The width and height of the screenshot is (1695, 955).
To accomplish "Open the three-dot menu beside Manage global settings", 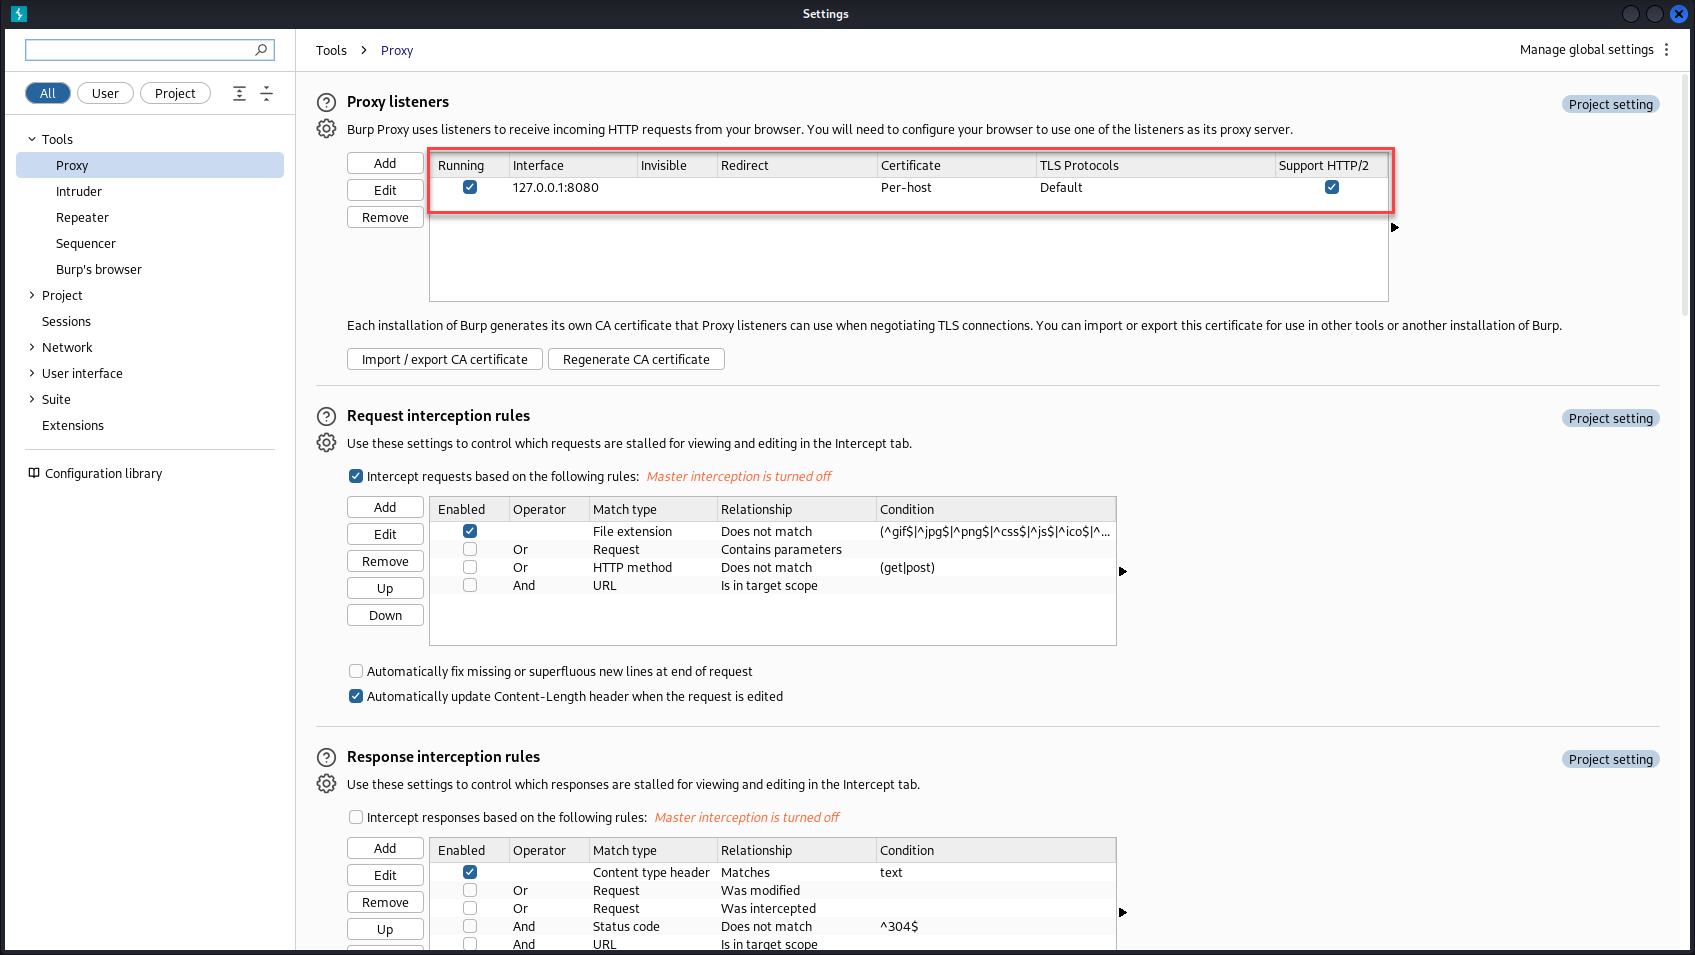I will click(1667, 49).
